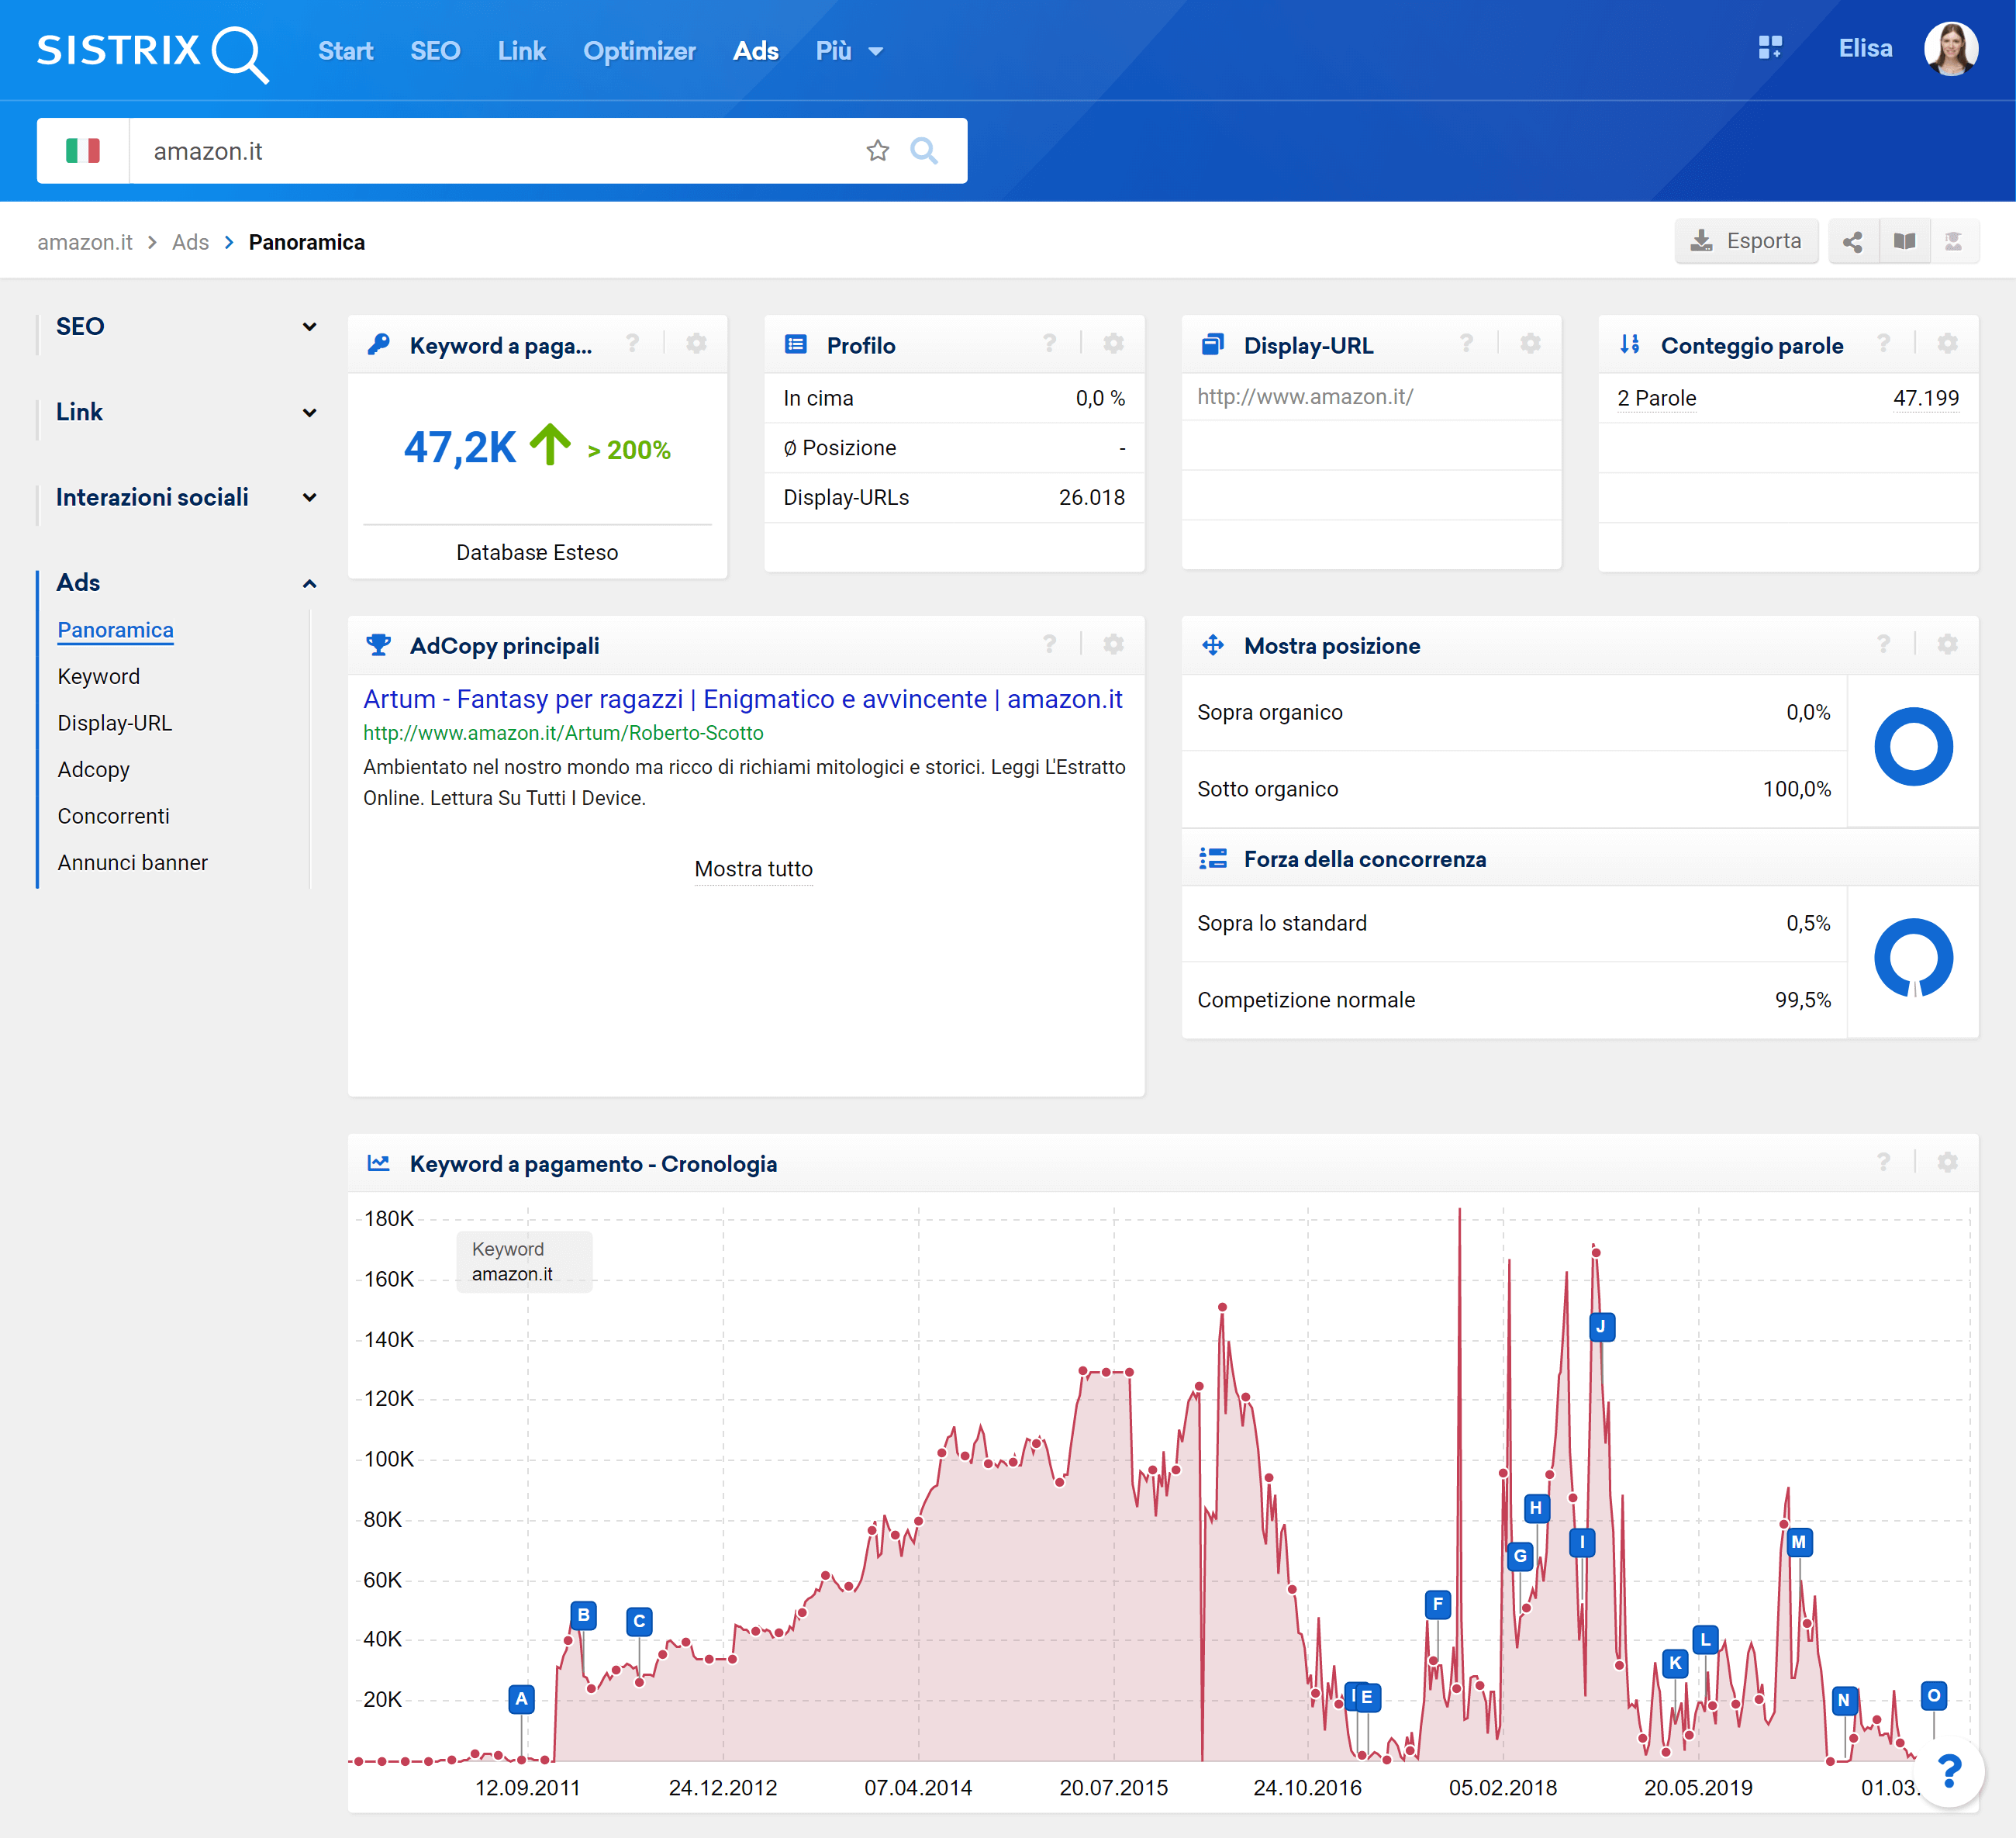2016x1838 pixels.
Task: Click the Esporta button
Action: click(1746, 241)
